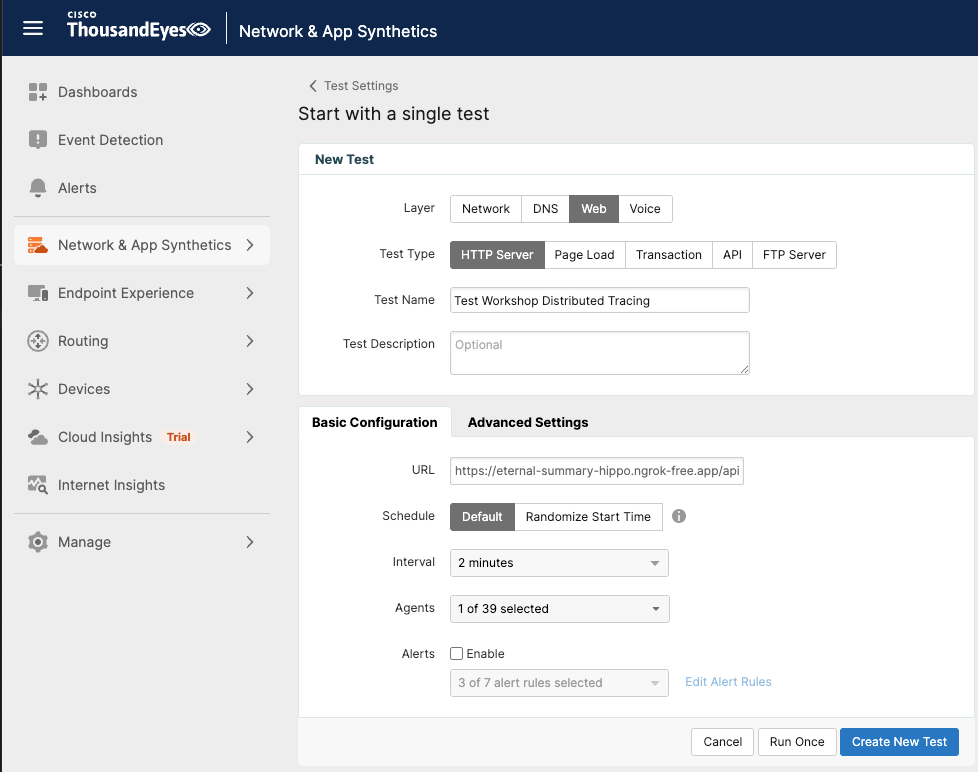The height and width of the screenshot is (772, 978).
Task: Click the Routing icon
Action: tap(37, 341)
